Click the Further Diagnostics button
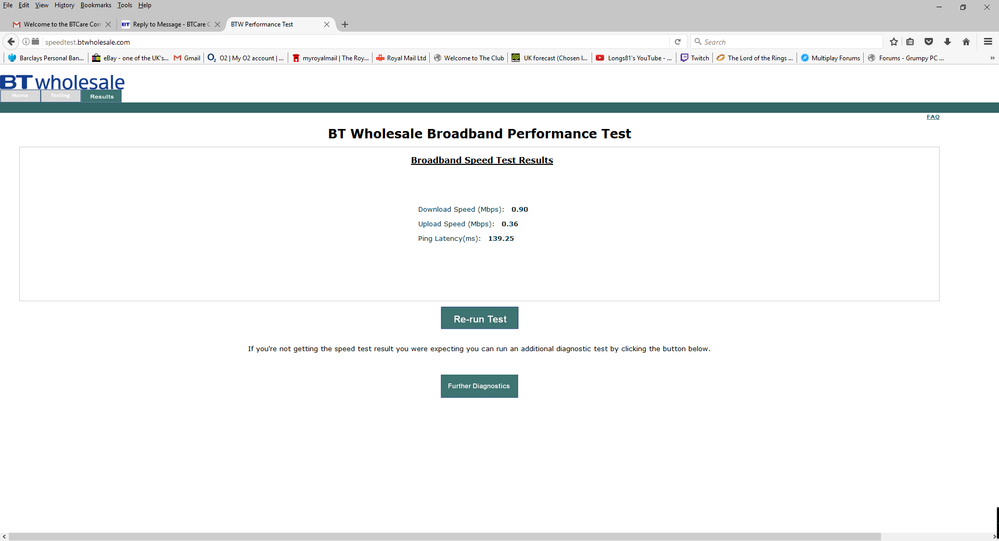 click(x=479, y=386)
